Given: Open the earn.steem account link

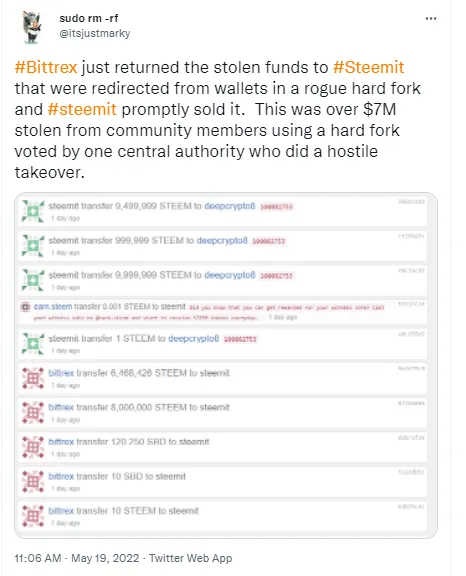Looking at the screenshot, I should coord(53,306).
